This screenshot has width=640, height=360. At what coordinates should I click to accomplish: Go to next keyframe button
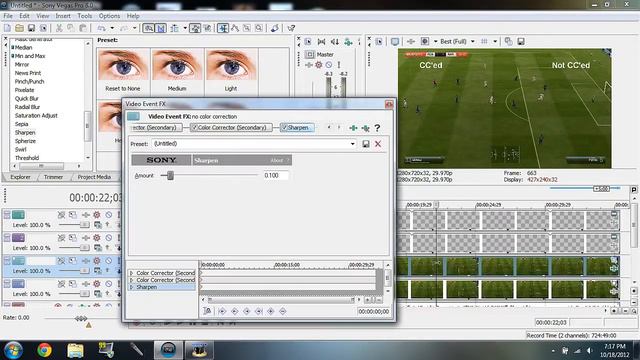(x=247, y=311)
